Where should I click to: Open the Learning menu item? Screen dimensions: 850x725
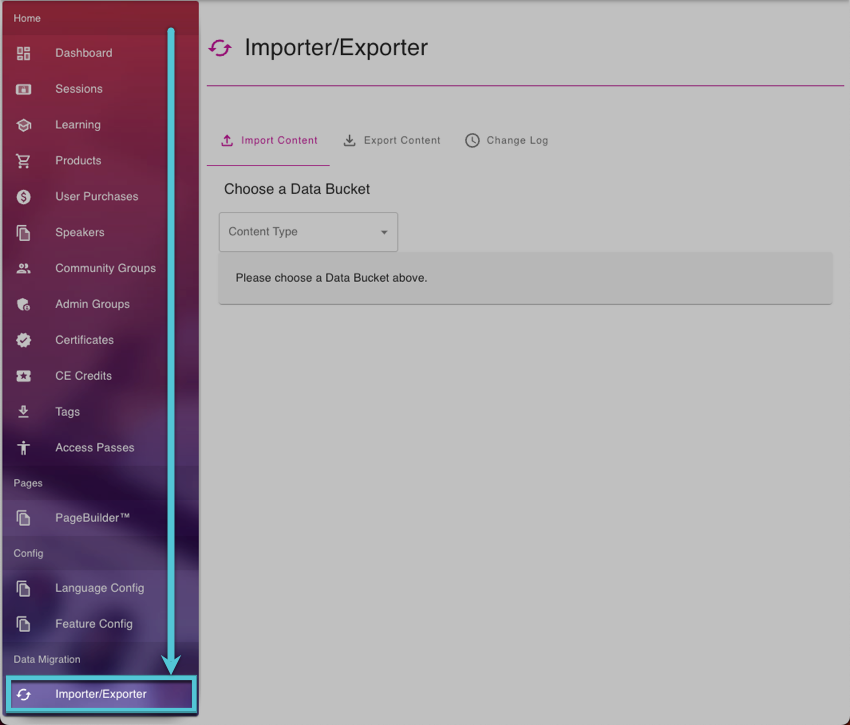[101, 125]
